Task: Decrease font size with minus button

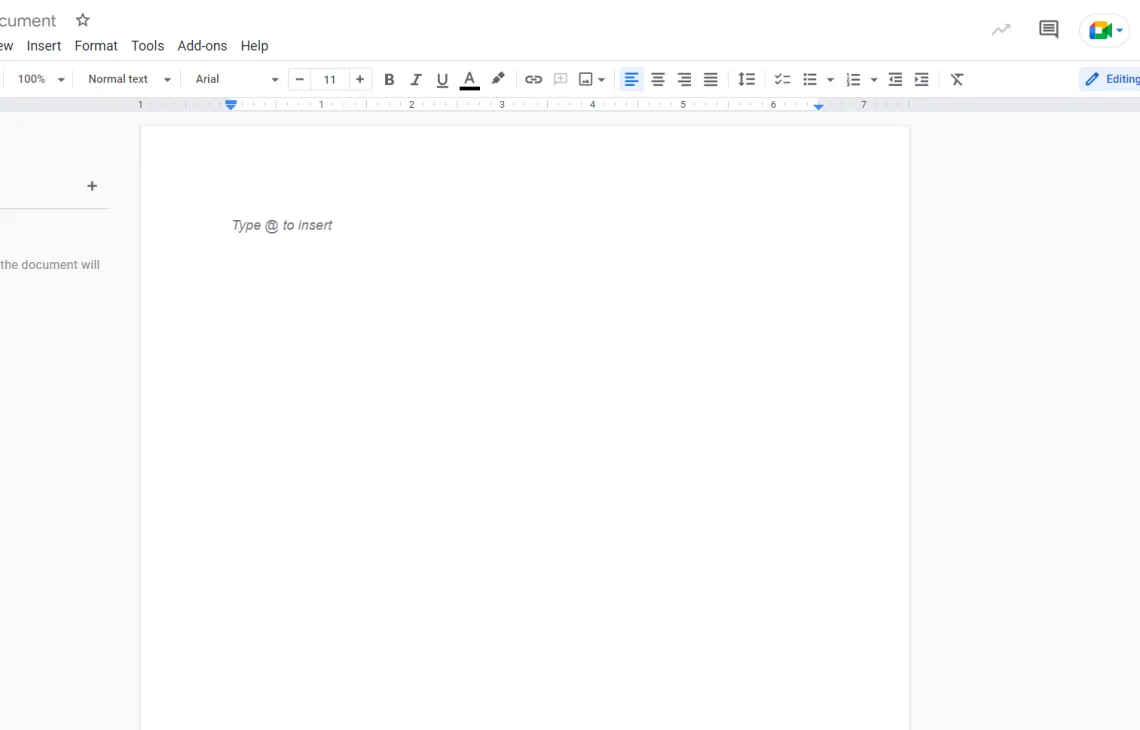Action: point(300,79)
